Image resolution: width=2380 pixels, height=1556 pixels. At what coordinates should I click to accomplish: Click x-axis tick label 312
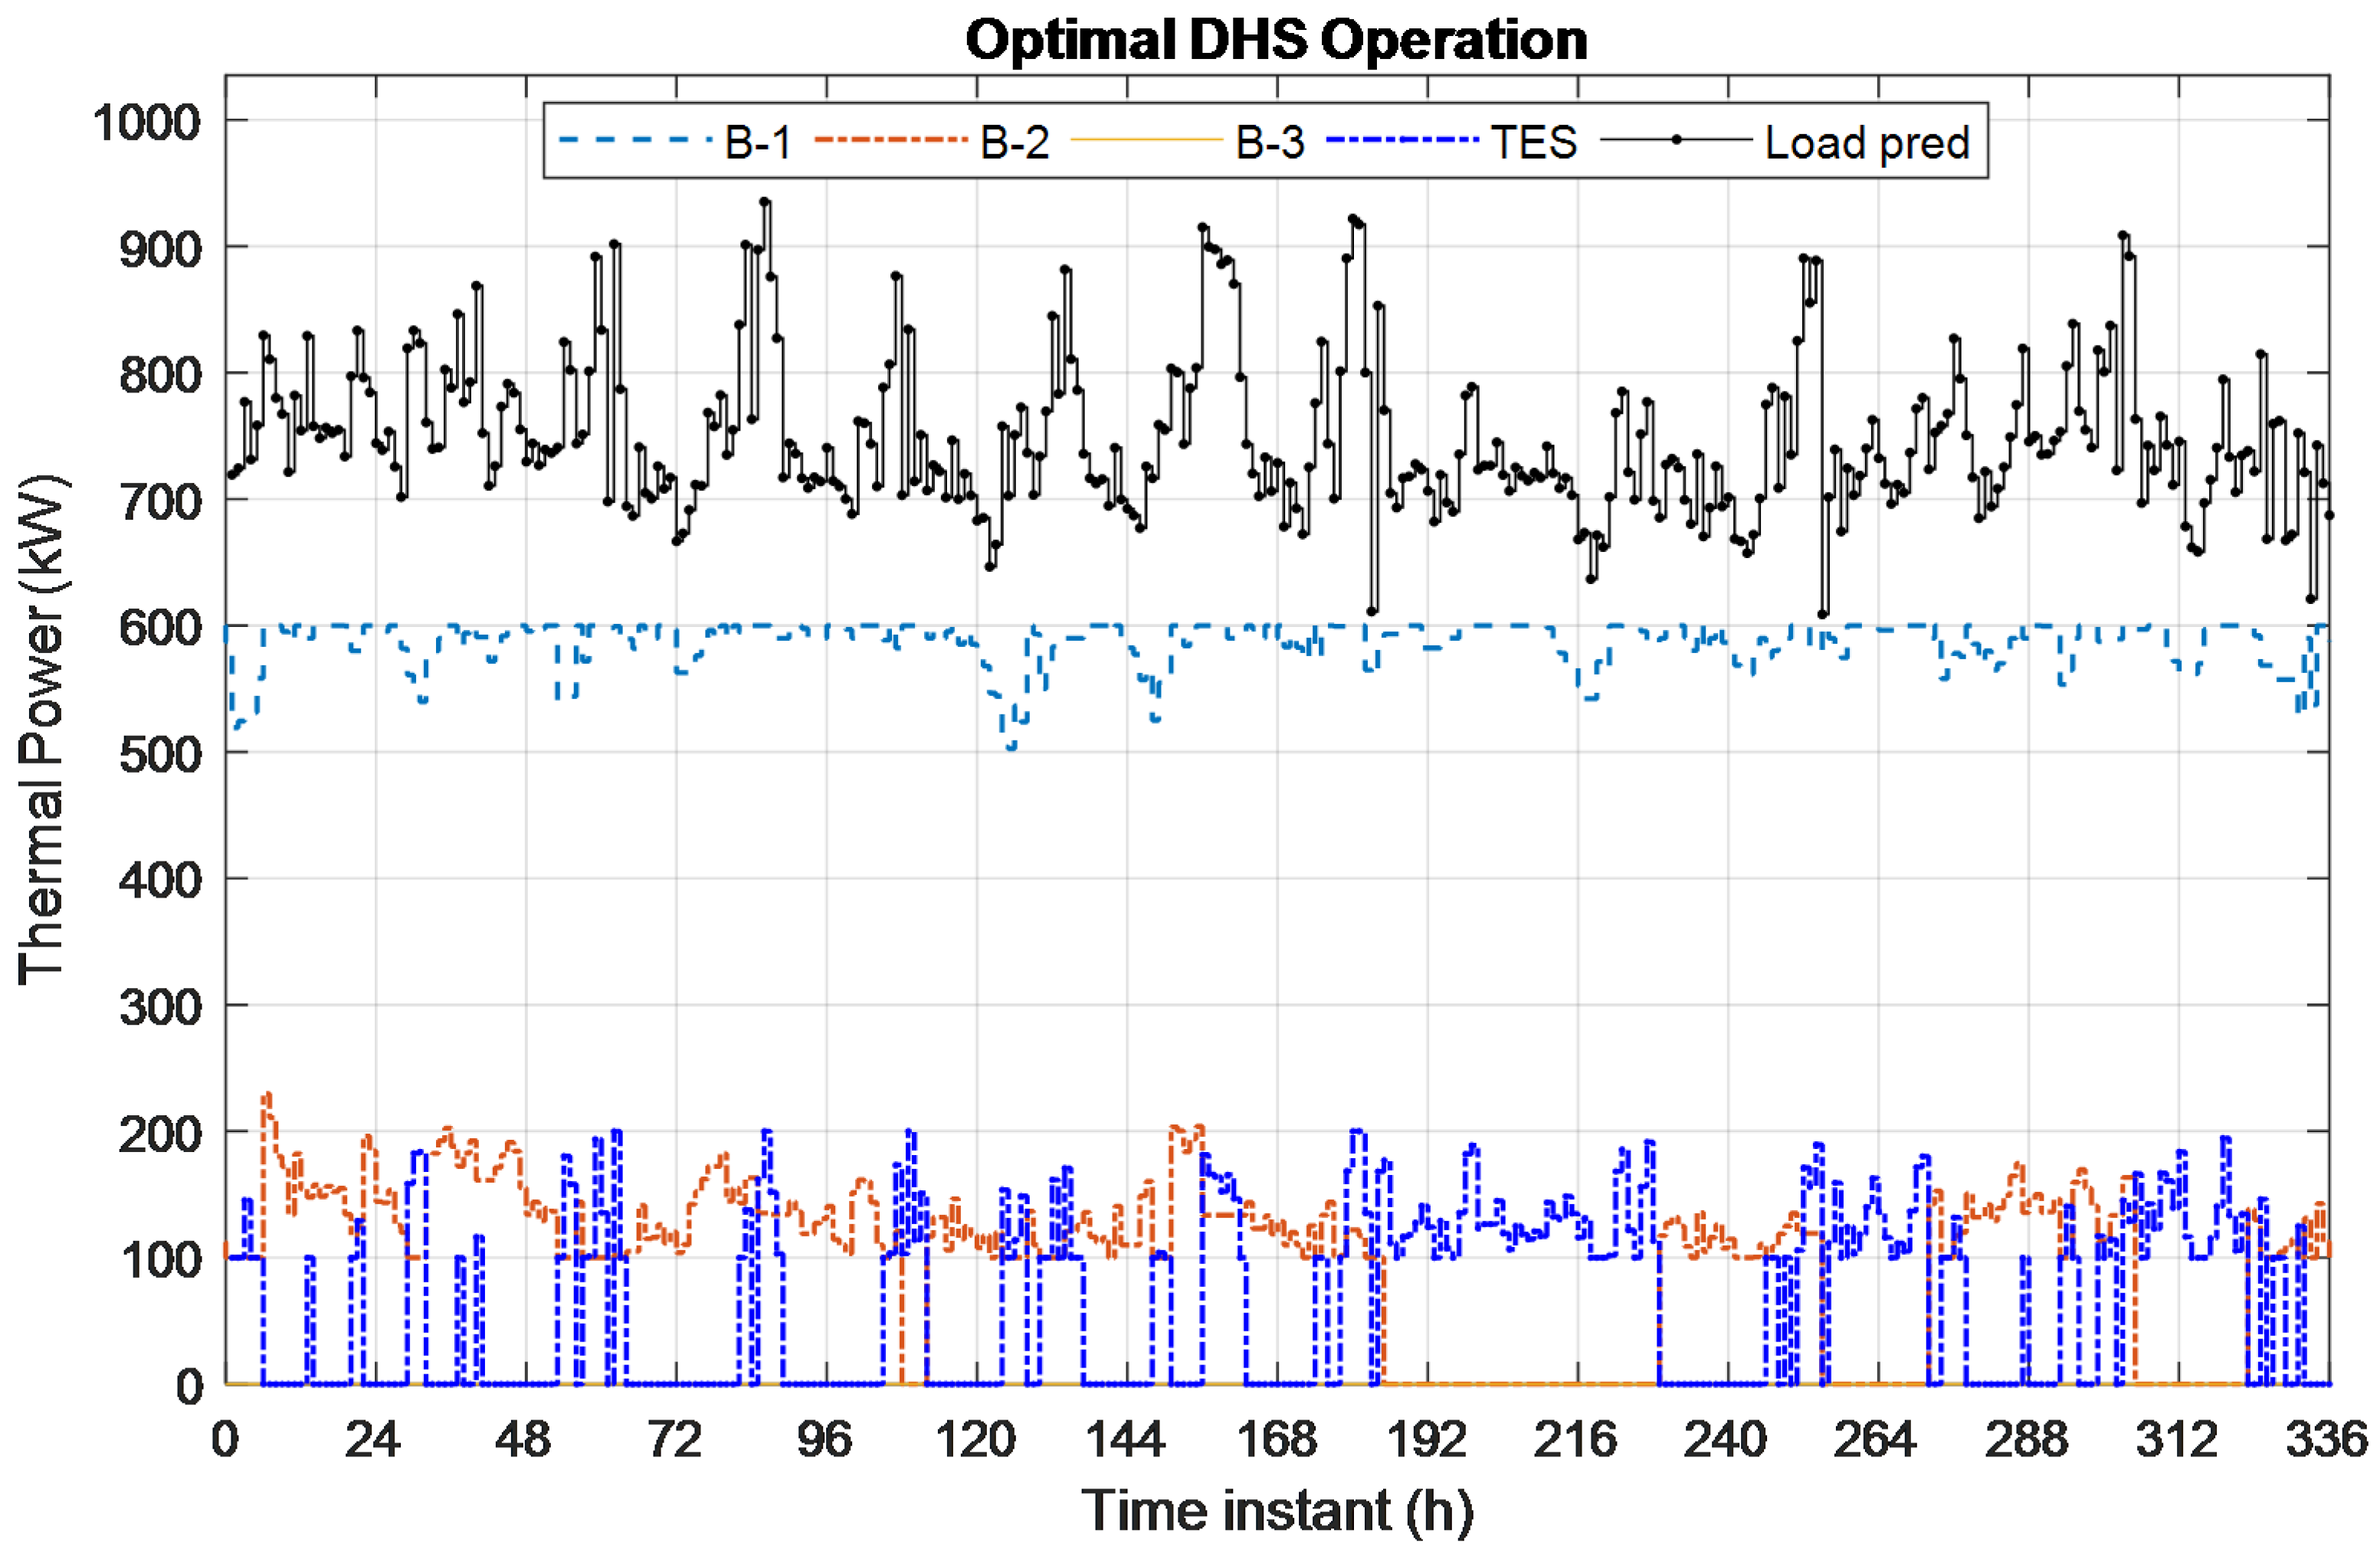click(x=2178, y=1440)
